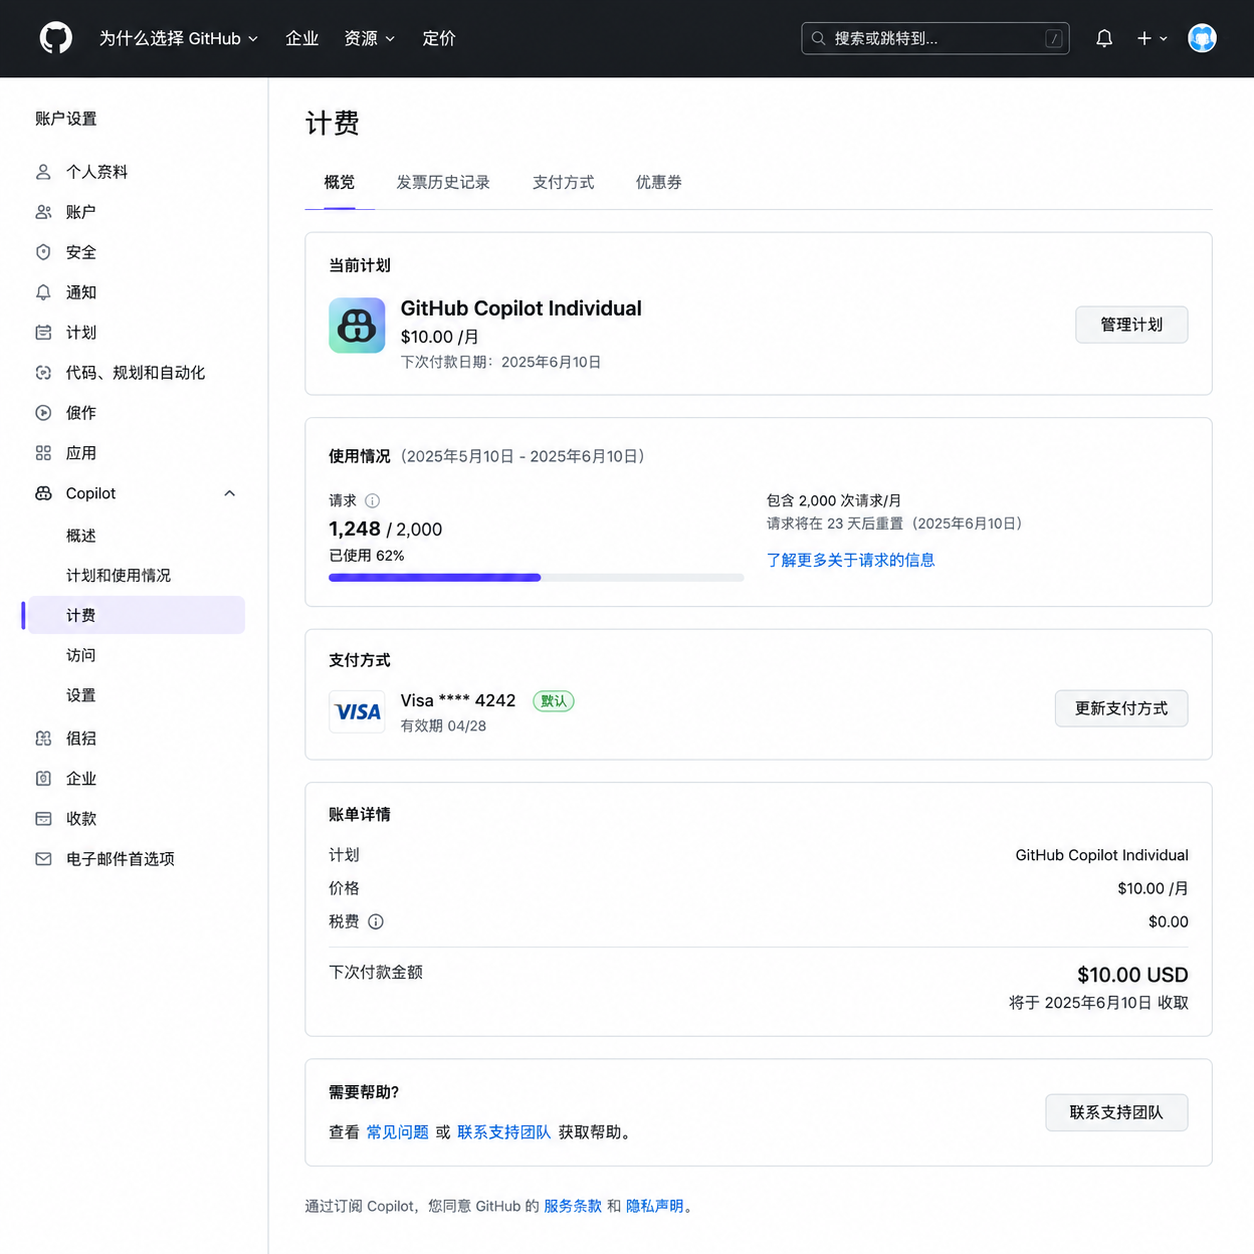Click the 1,248 usage count
Image resolution: width=1254 pixels, height=1254 pixels.
tap(355, 529)
